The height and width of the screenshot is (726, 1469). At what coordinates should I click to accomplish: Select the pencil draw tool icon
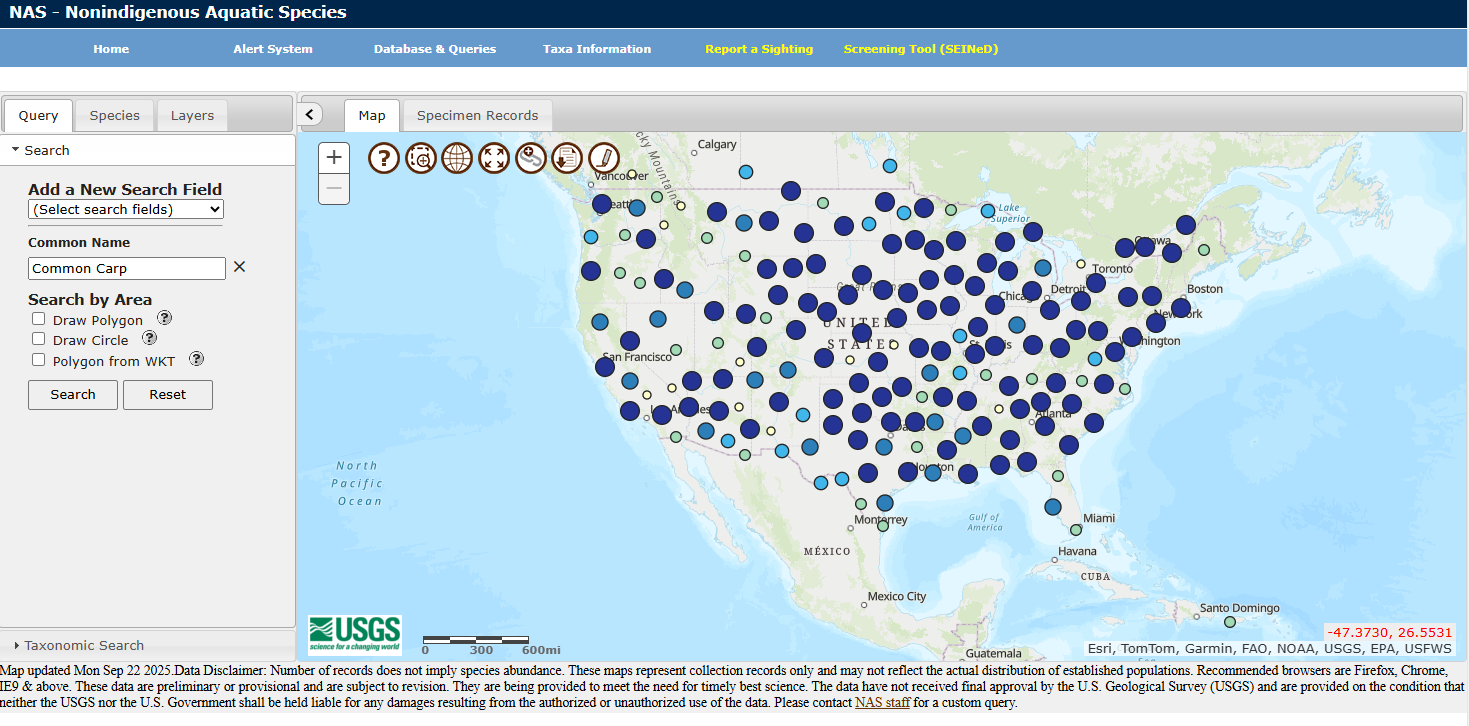point(604,158)
